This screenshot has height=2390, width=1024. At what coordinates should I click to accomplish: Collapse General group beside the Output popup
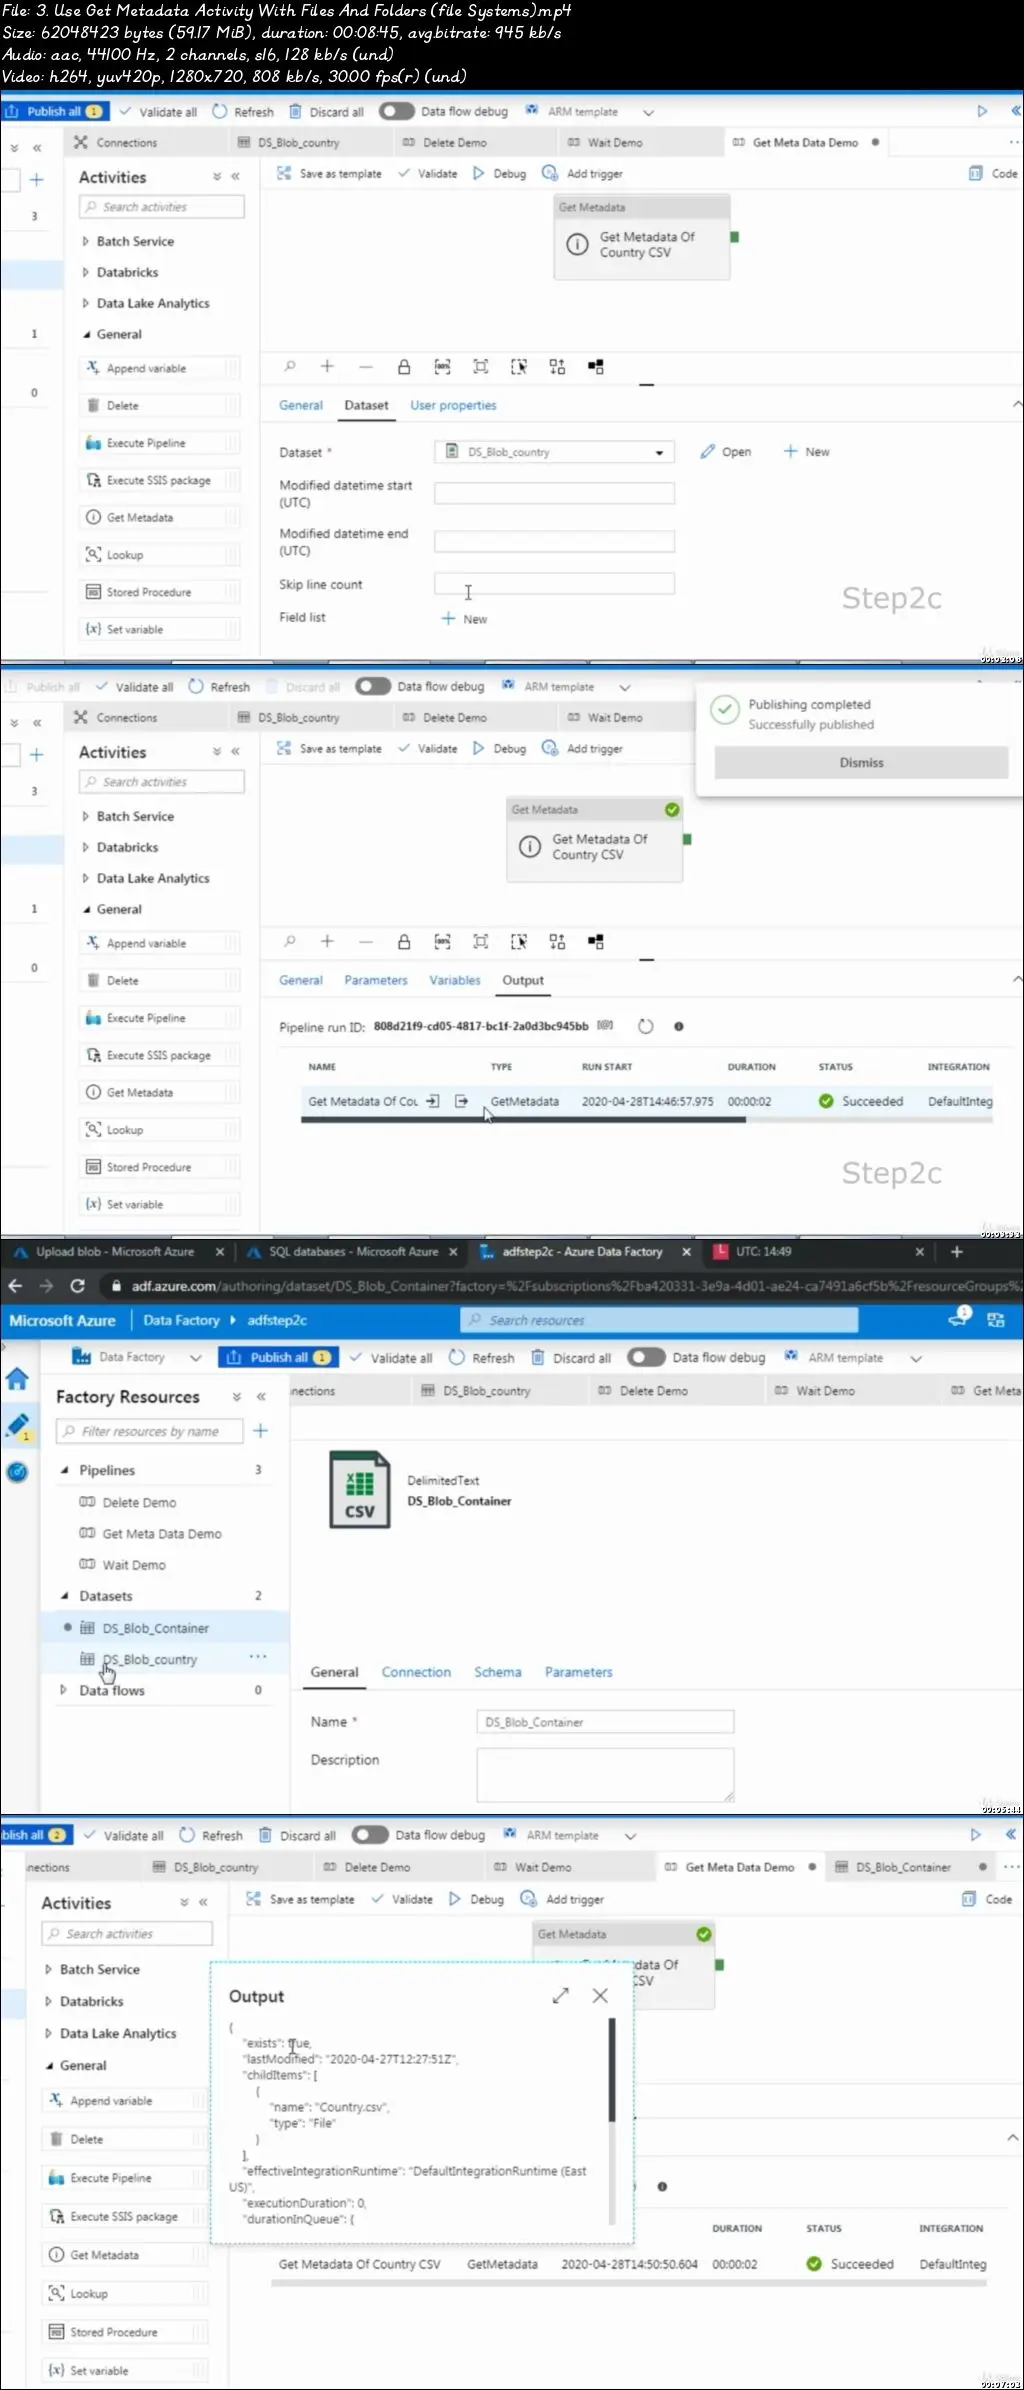[x=49, y=2065]
